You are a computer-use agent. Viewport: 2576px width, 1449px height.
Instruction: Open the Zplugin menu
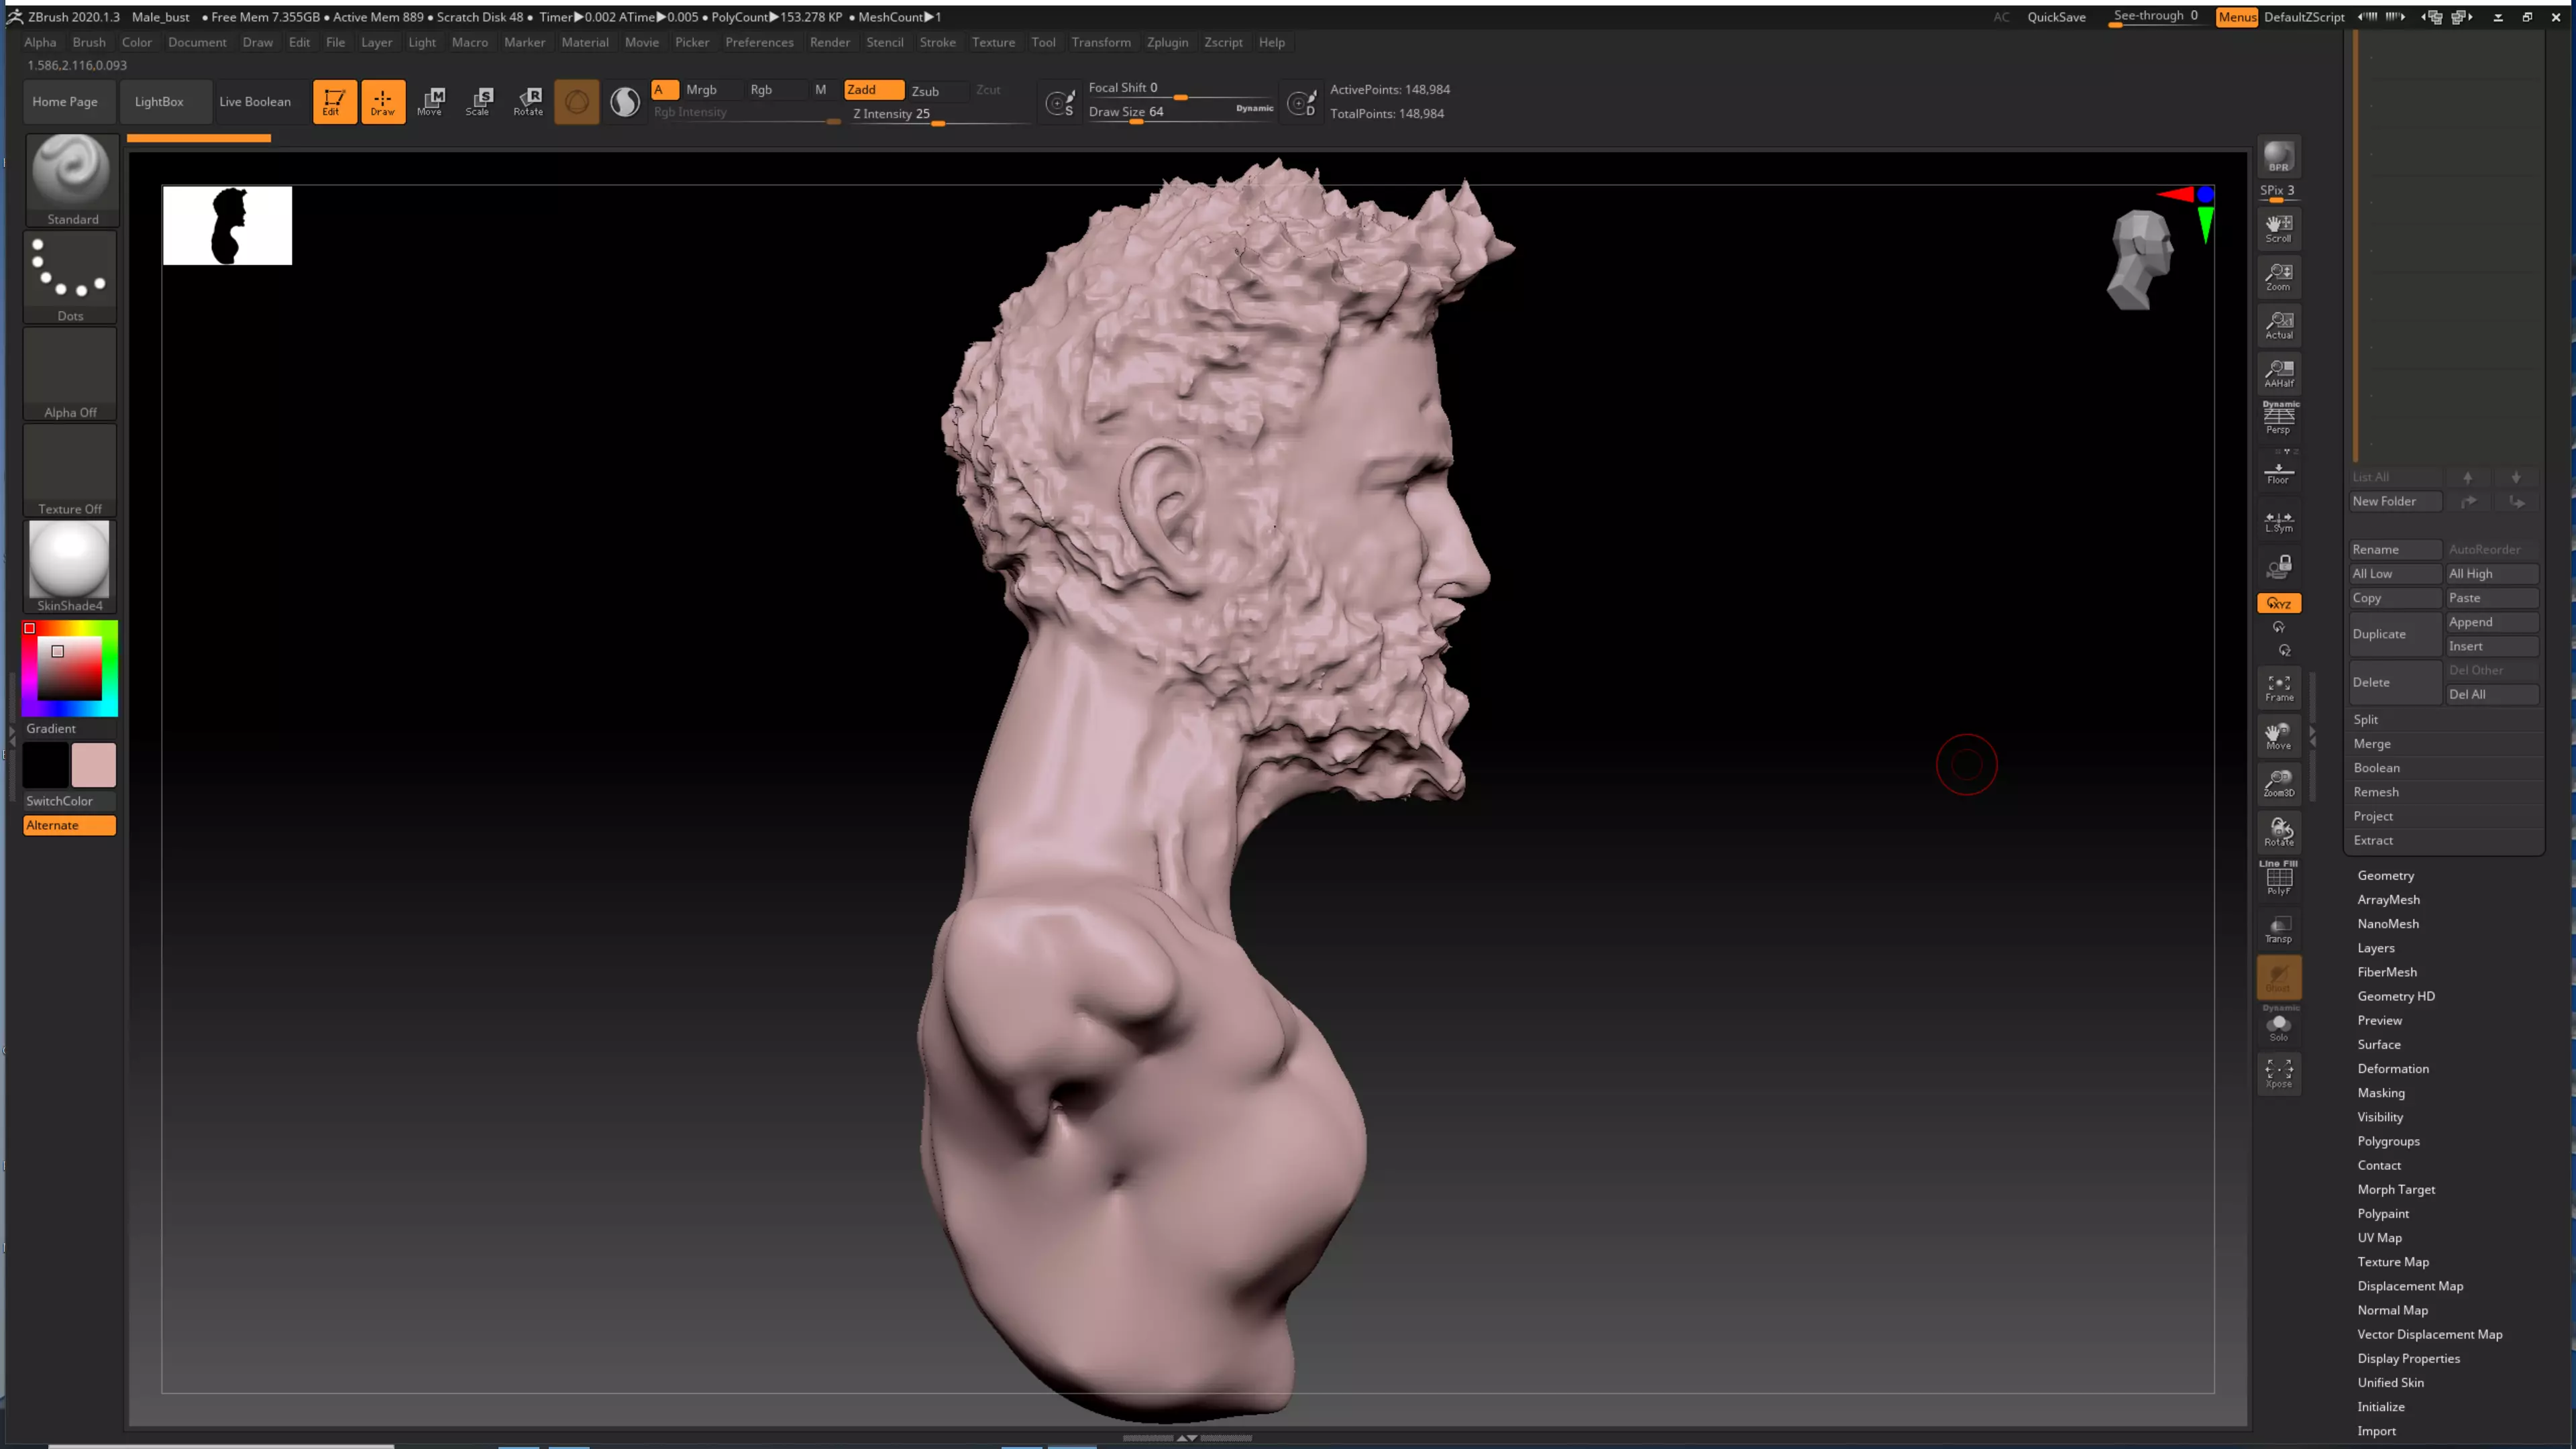click(1167, 42)
